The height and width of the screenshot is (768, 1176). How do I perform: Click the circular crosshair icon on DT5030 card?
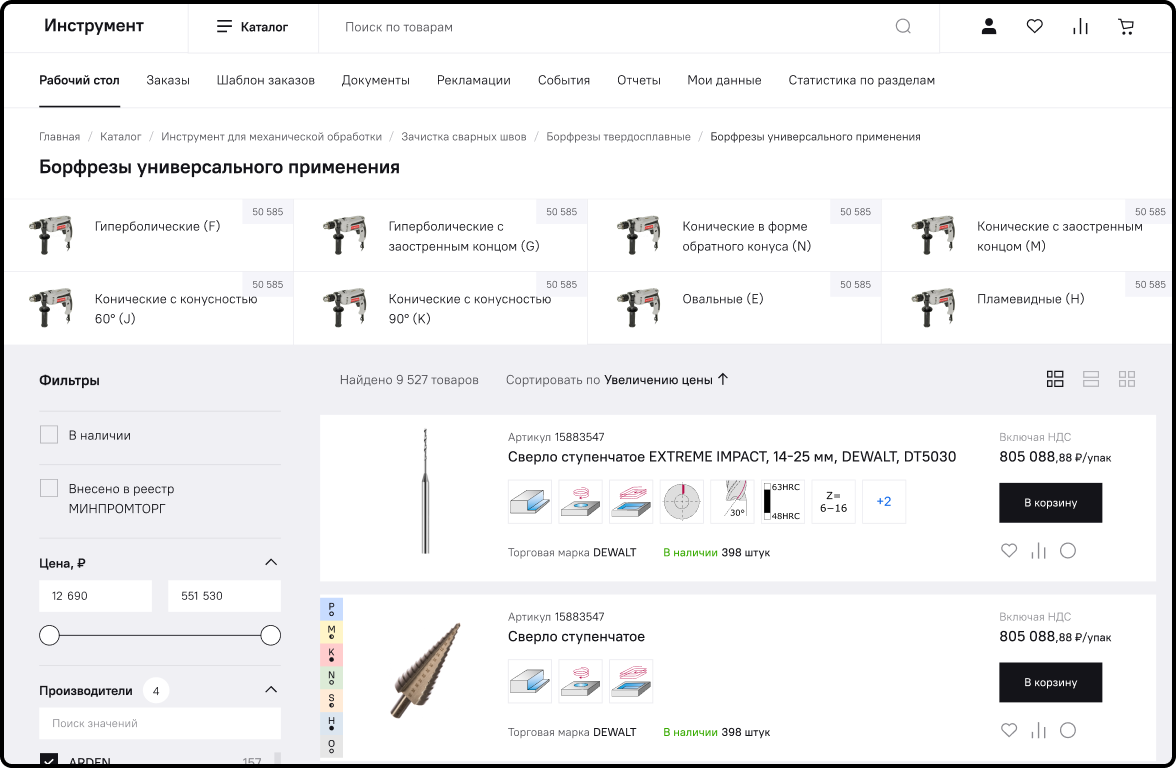click(682, 502)
